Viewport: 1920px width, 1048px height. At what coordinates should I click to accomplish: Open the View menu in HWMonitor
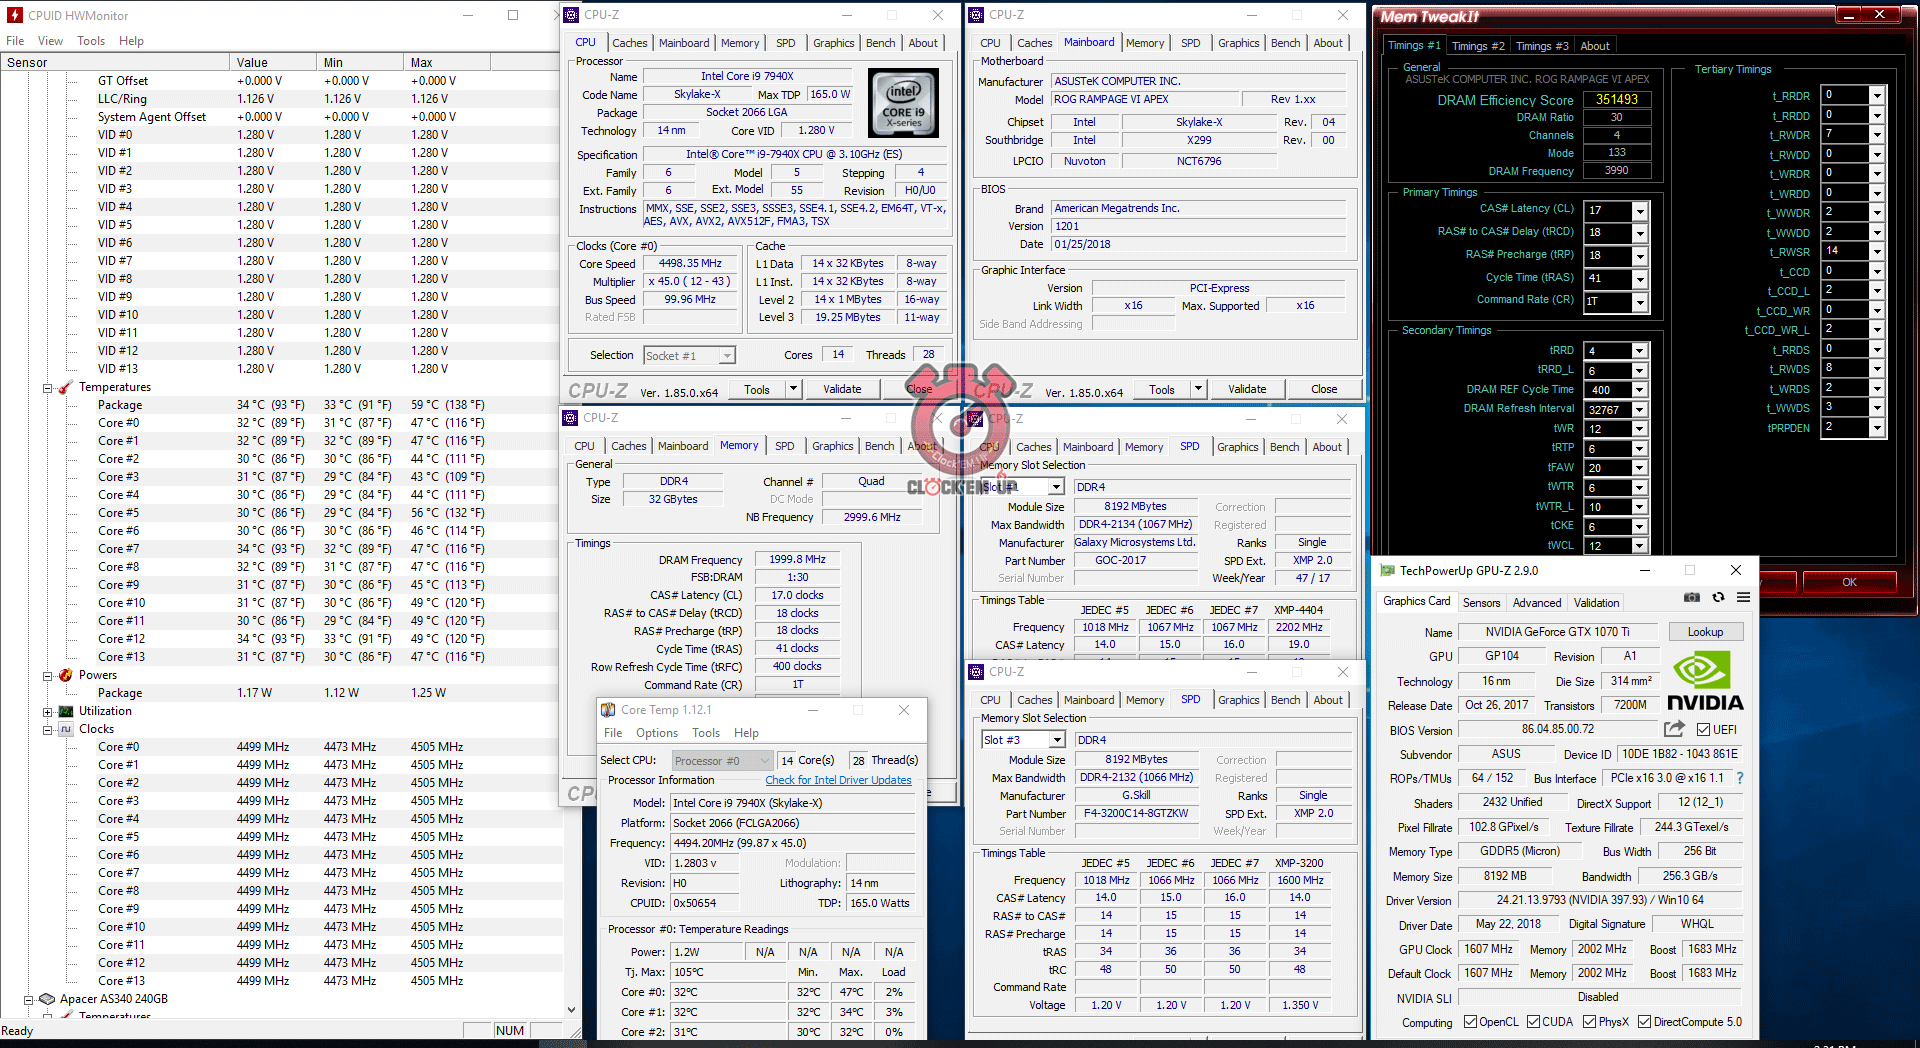pyautogui.click(x=50, y=41)
